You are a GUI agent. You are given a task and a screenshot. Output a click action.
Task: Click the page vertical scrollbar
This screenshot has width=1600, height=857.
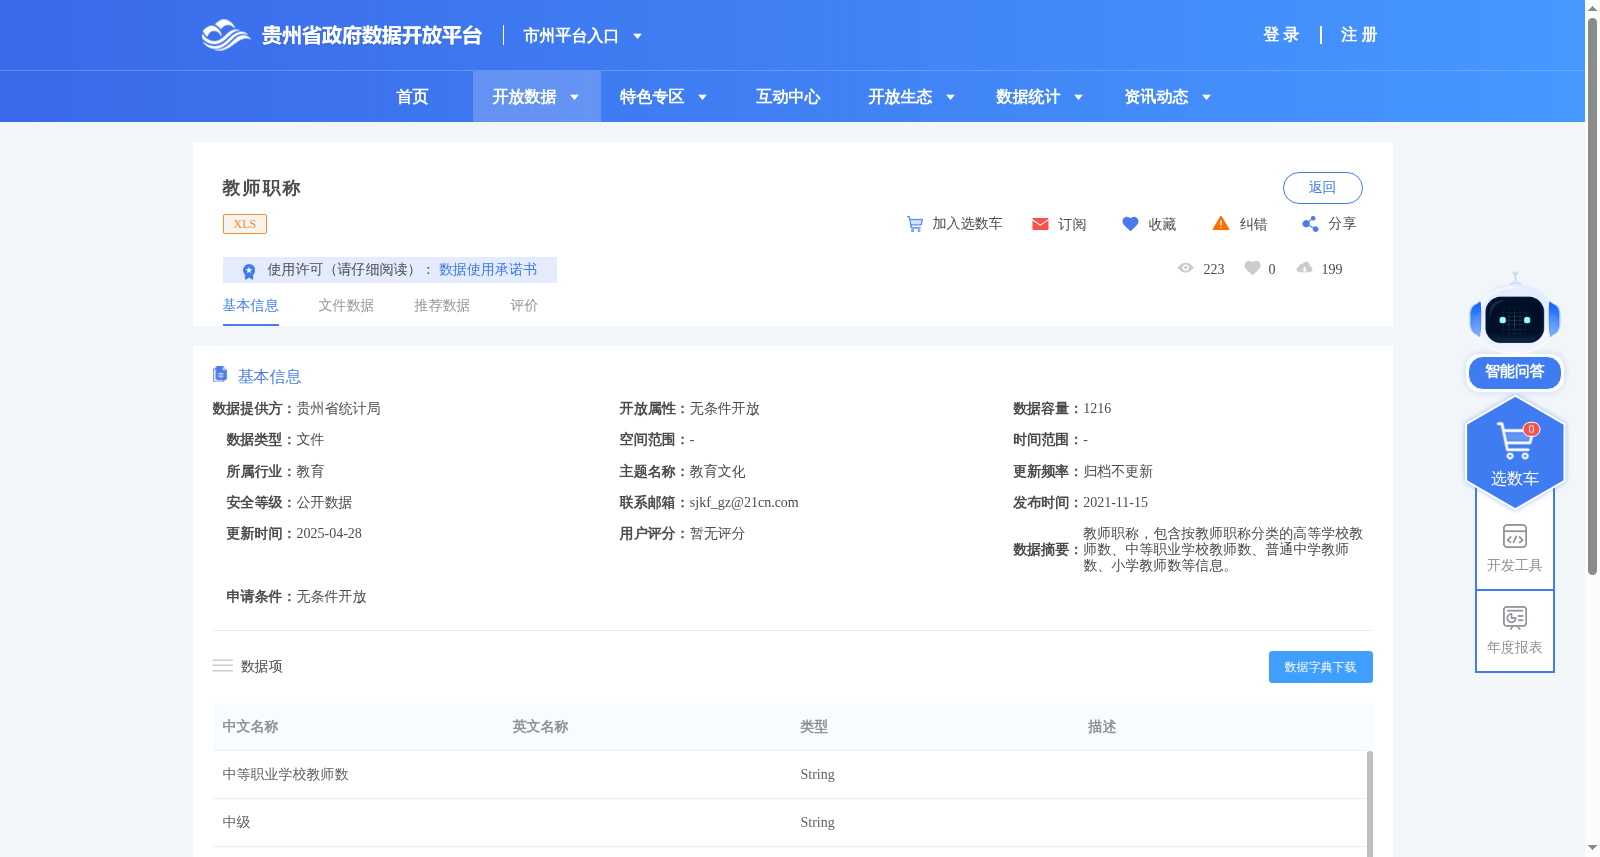click(x=1592, y=295)
